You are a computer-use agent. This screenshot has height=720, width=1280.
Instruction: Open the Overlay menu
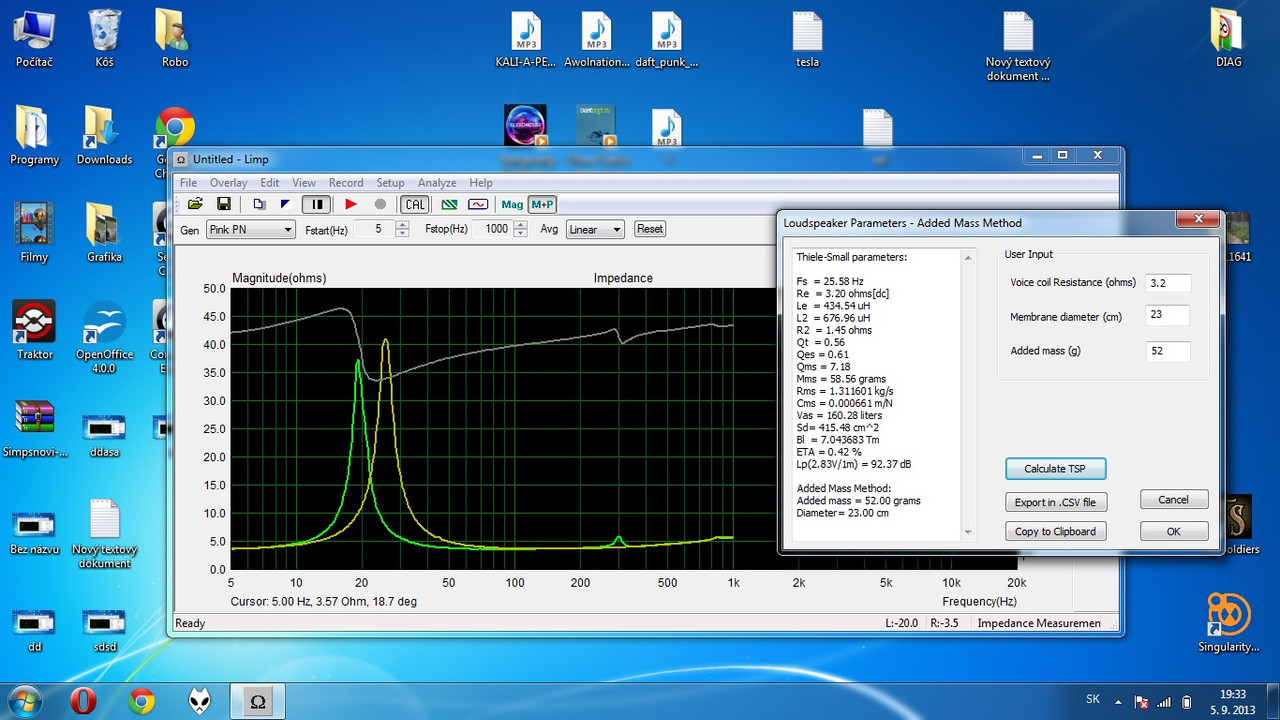(228, 183)
